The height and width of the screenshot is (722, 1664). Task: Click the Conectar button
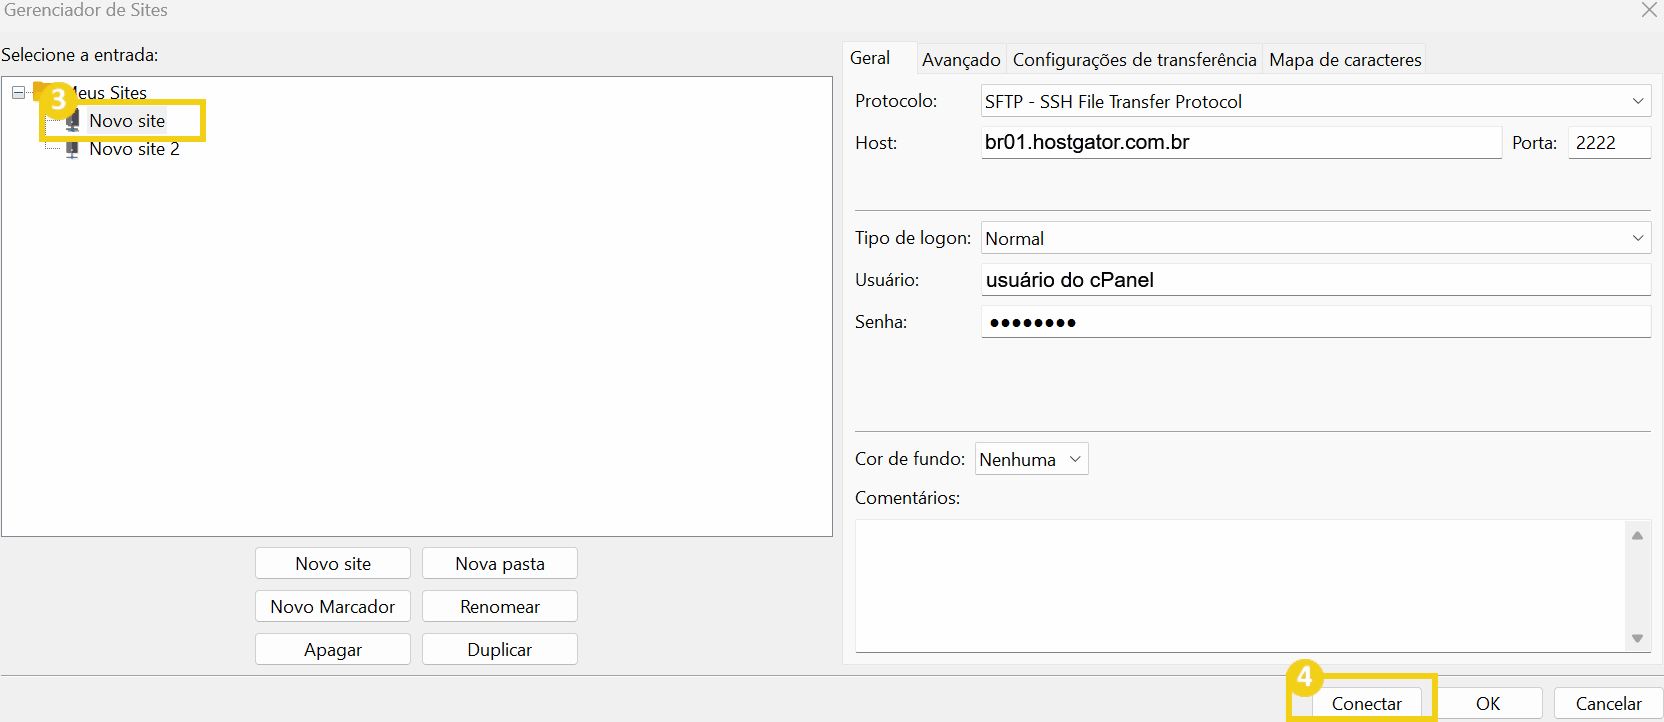pyautogui.click(x=1366, y=704)
